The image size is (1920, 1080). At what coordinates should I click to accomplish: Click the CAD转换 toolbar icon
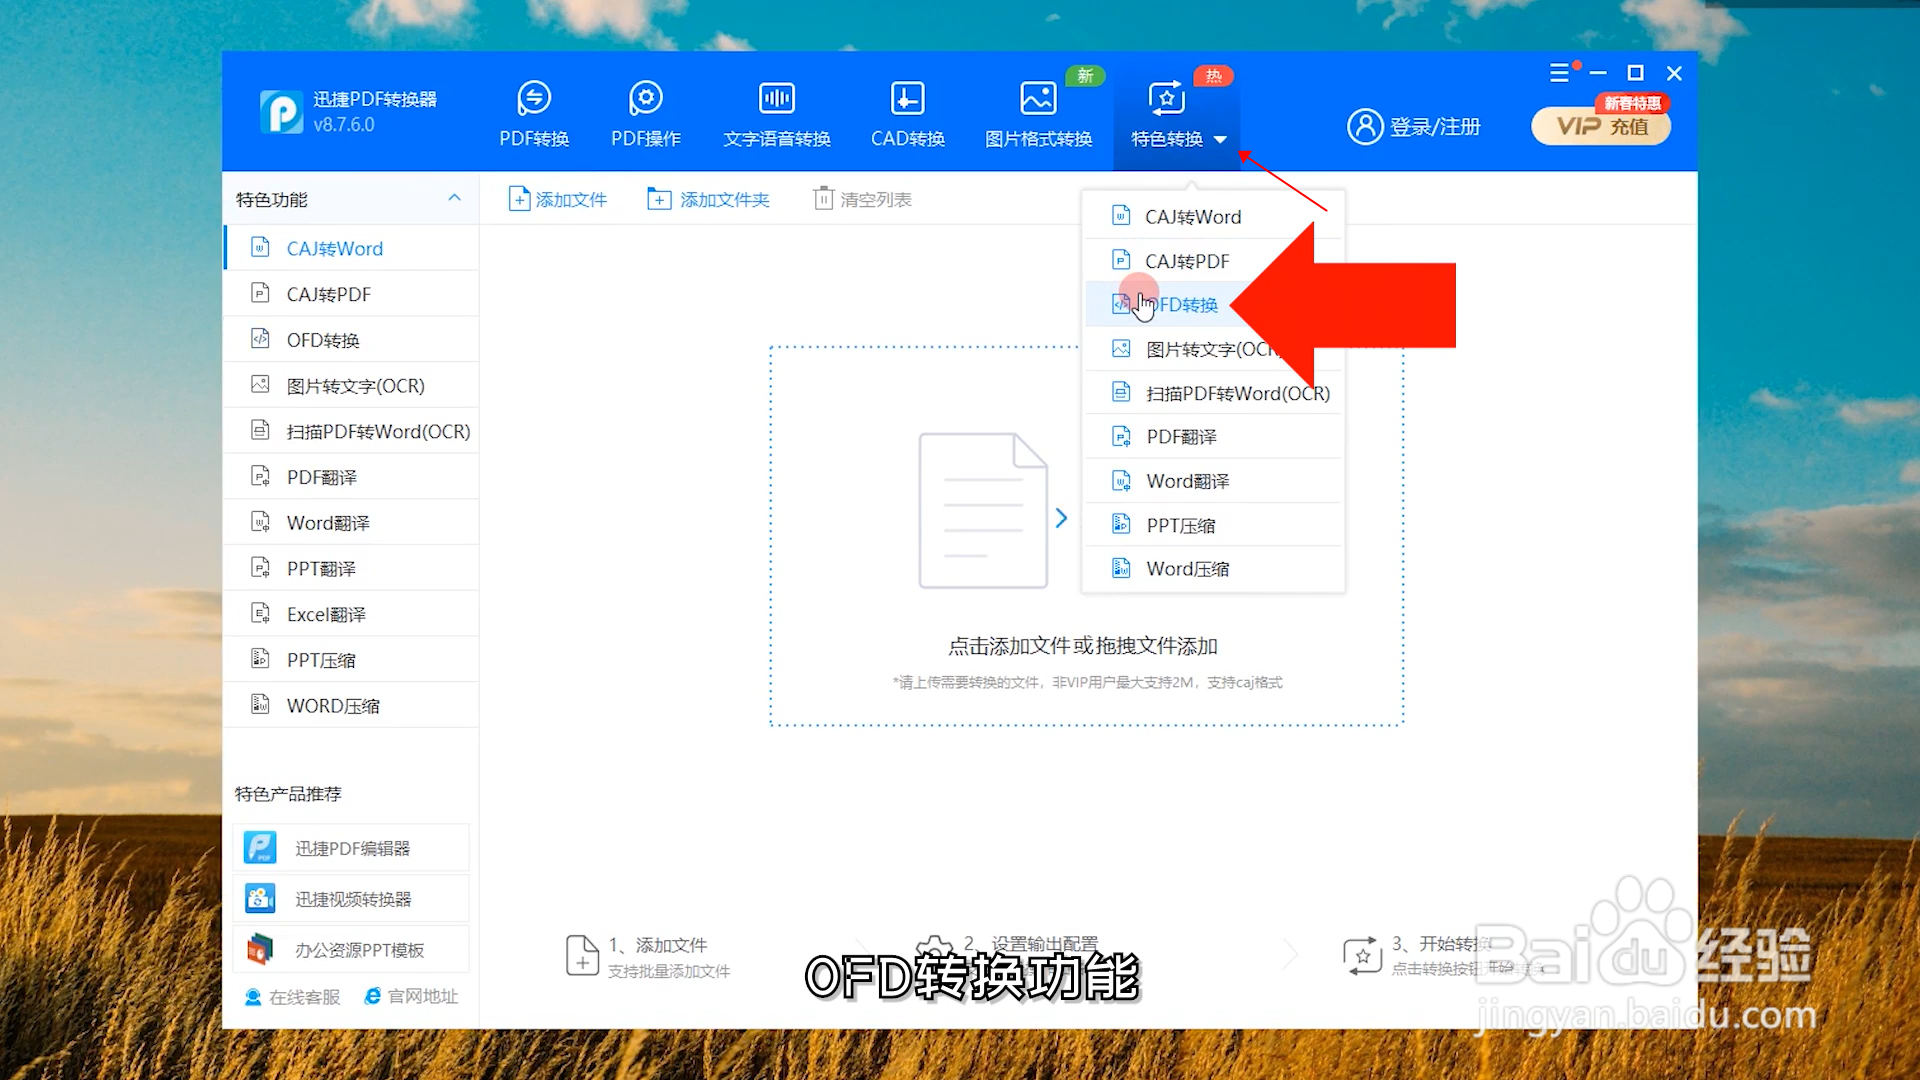tap(907, 98)
